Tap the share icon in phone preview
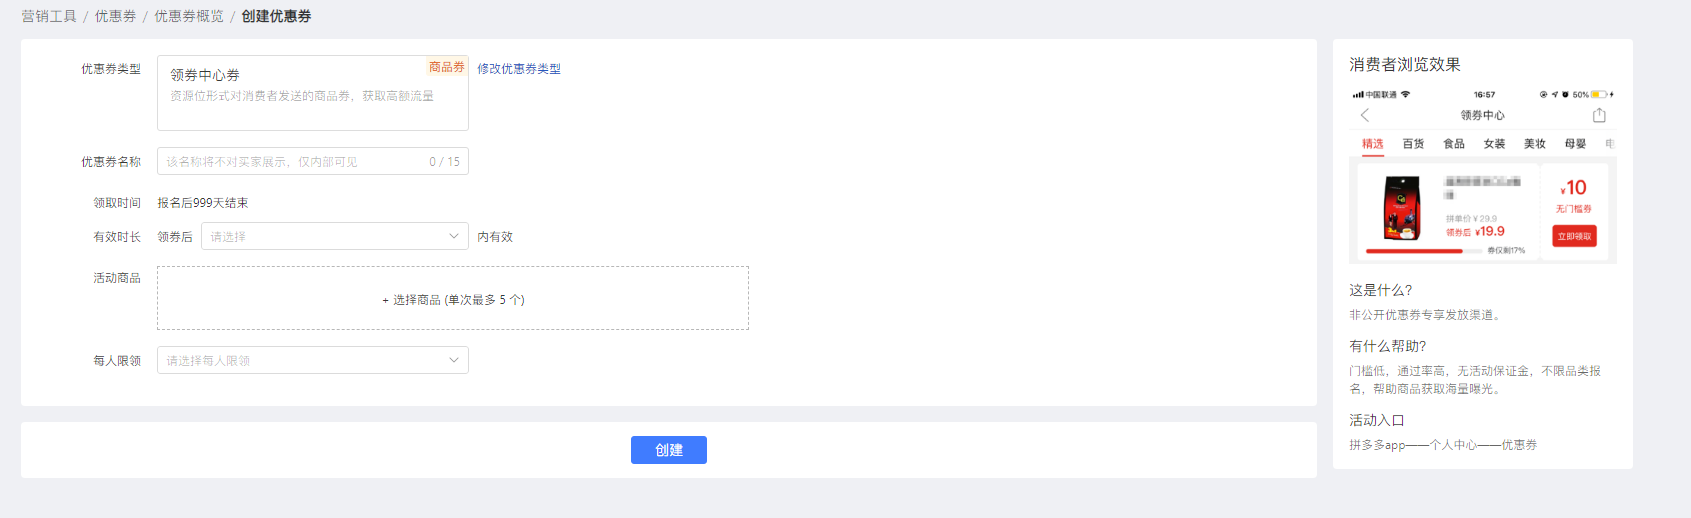 pos(1599,115)
